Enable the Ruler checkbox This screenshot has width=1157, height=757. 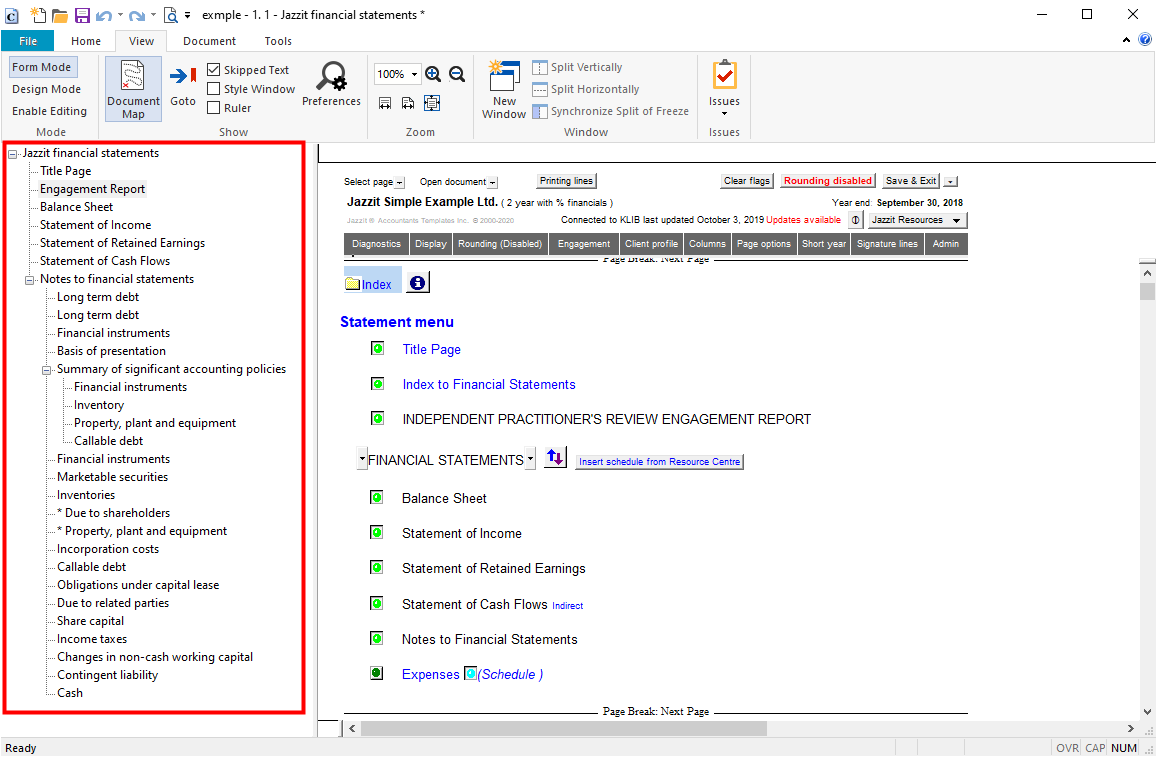(x=214, y=108)
